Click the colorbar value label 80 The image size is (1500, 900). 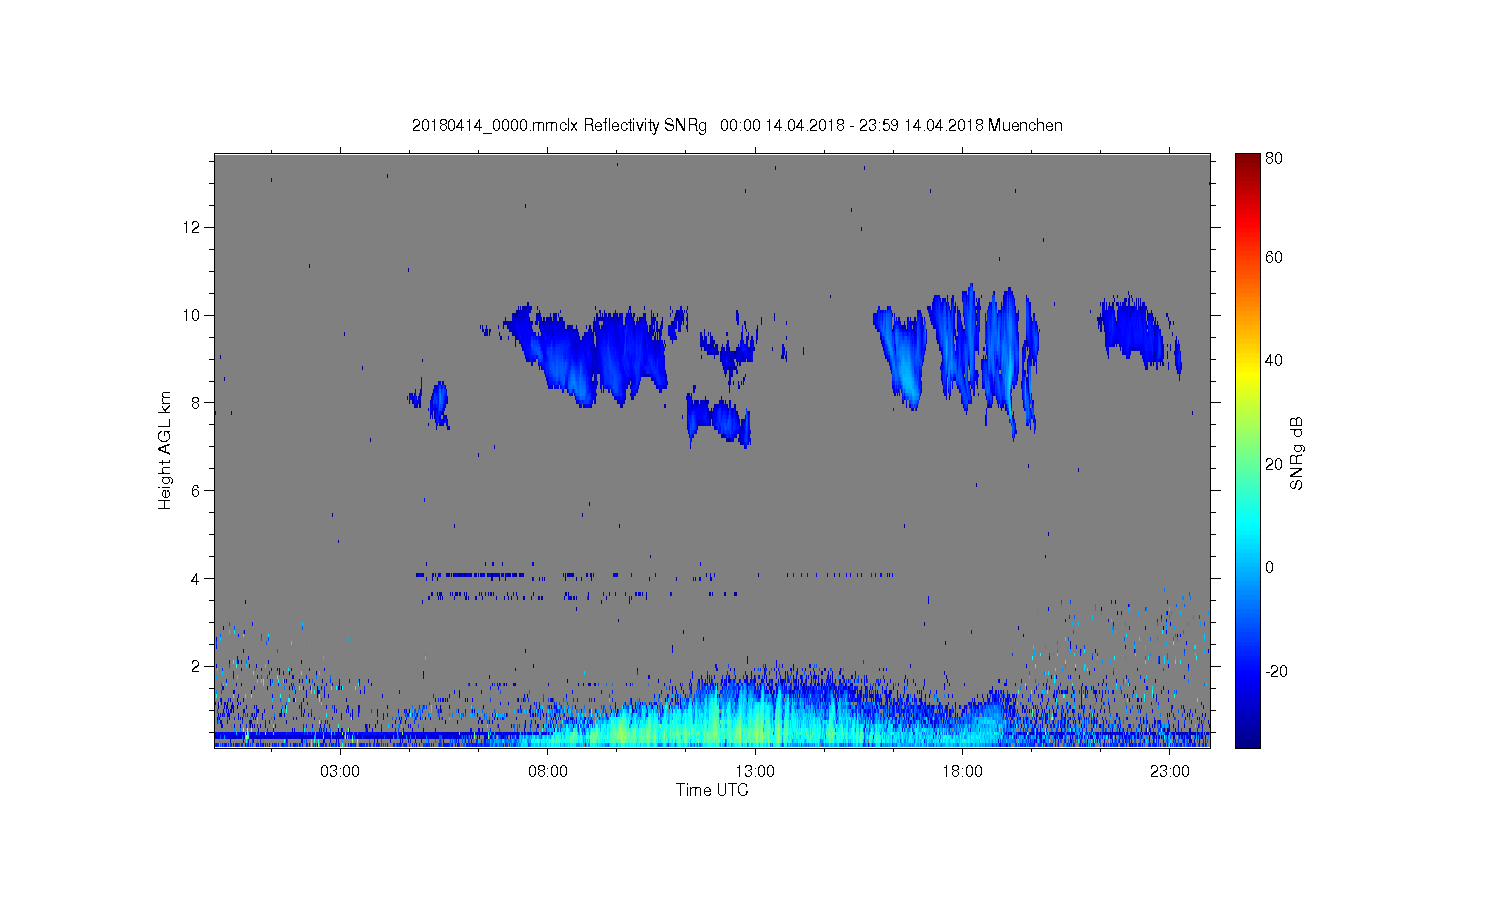[x=1274, y=158]
